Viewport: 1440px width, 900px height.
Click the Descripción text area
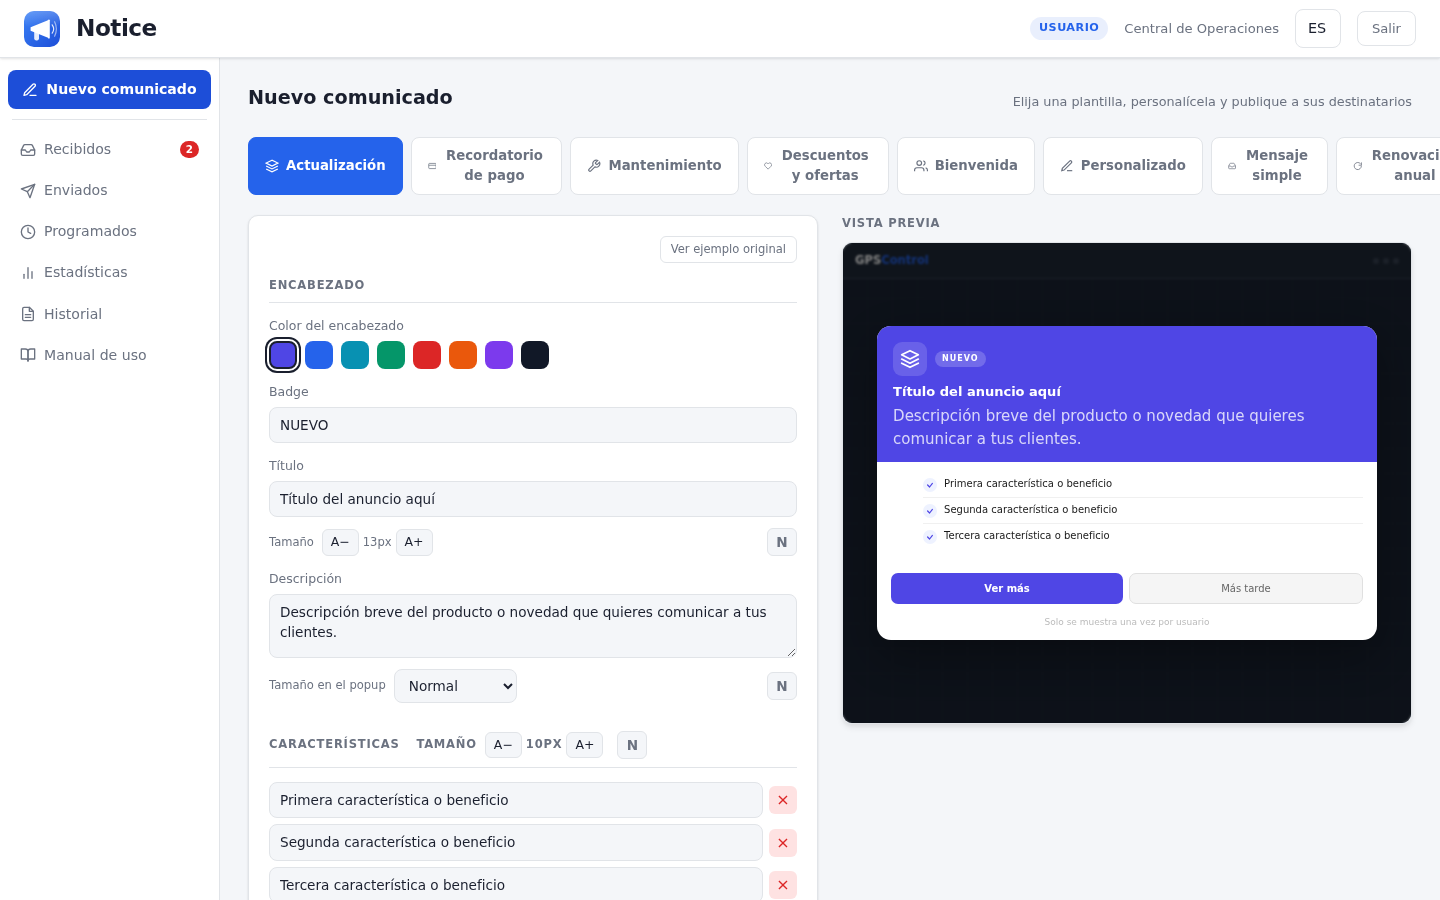pyautogui.click(x=533, y=626)
